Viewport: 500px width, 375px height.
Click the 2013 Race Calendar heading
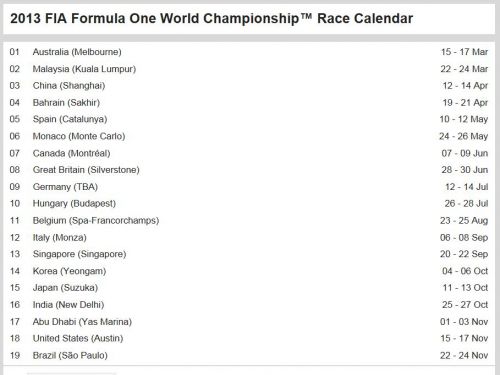click(212, 19)
